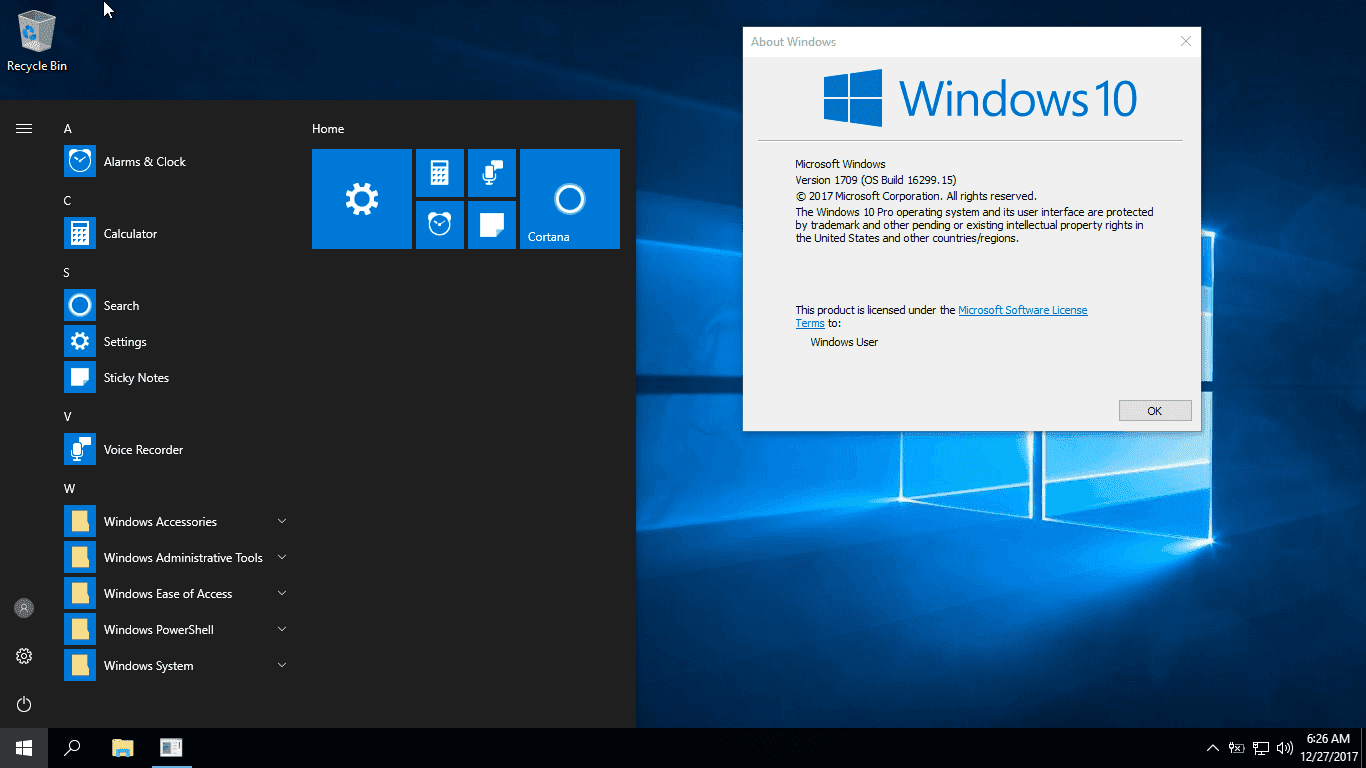Click the taskbar Search icon
The width and height of the screenshot is (1366, 768).
click(71, 747)
